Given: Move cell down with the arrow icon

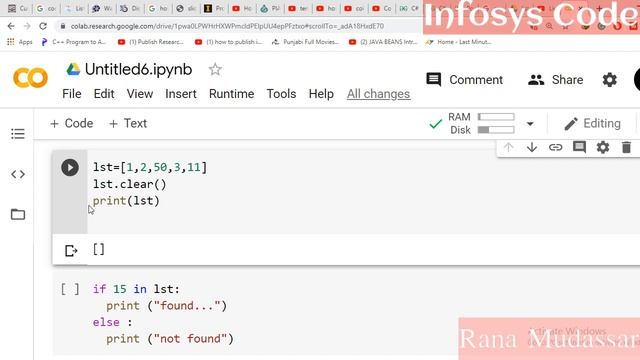Looking at the screenshot, I should tap(531, 147).
